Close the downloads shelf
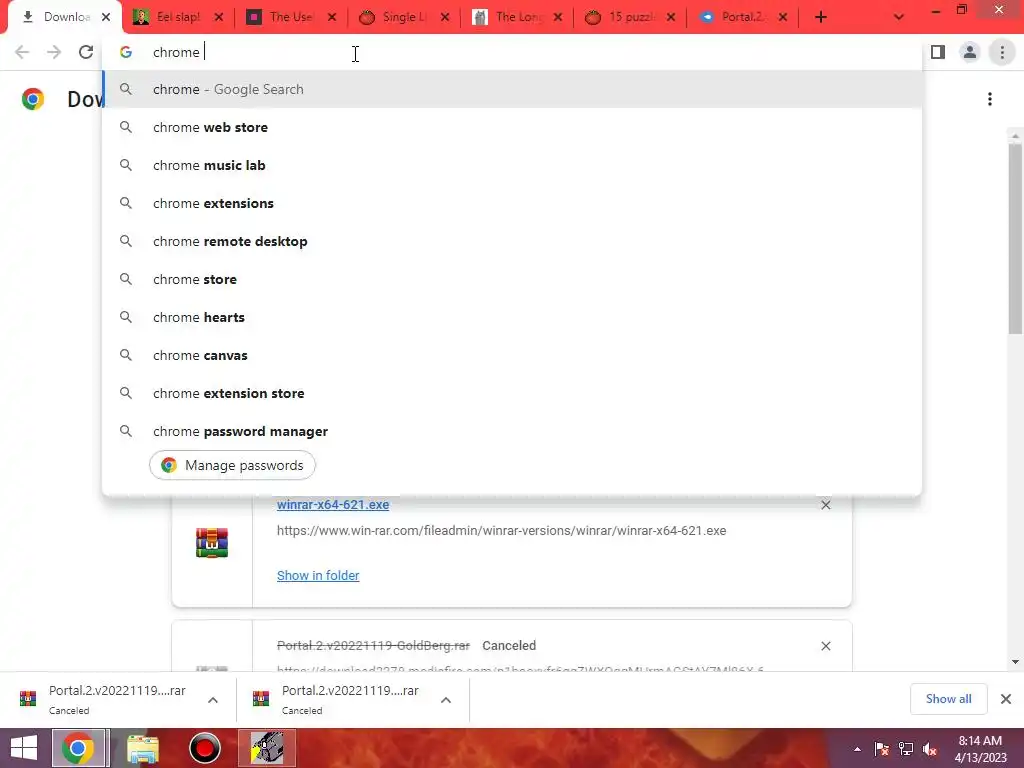Viewport: 1024px width, 768px height. coord(1006,699)
